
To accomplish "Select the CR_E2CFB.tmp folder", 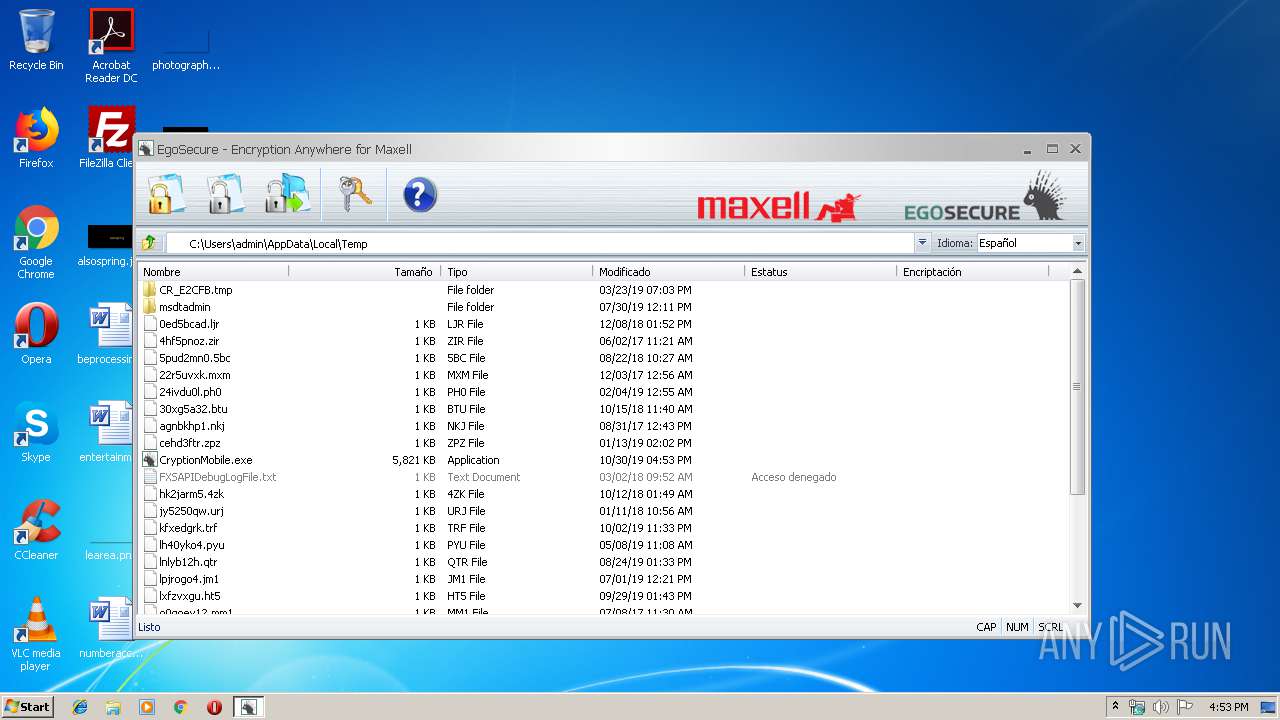I will coord(195,290).
